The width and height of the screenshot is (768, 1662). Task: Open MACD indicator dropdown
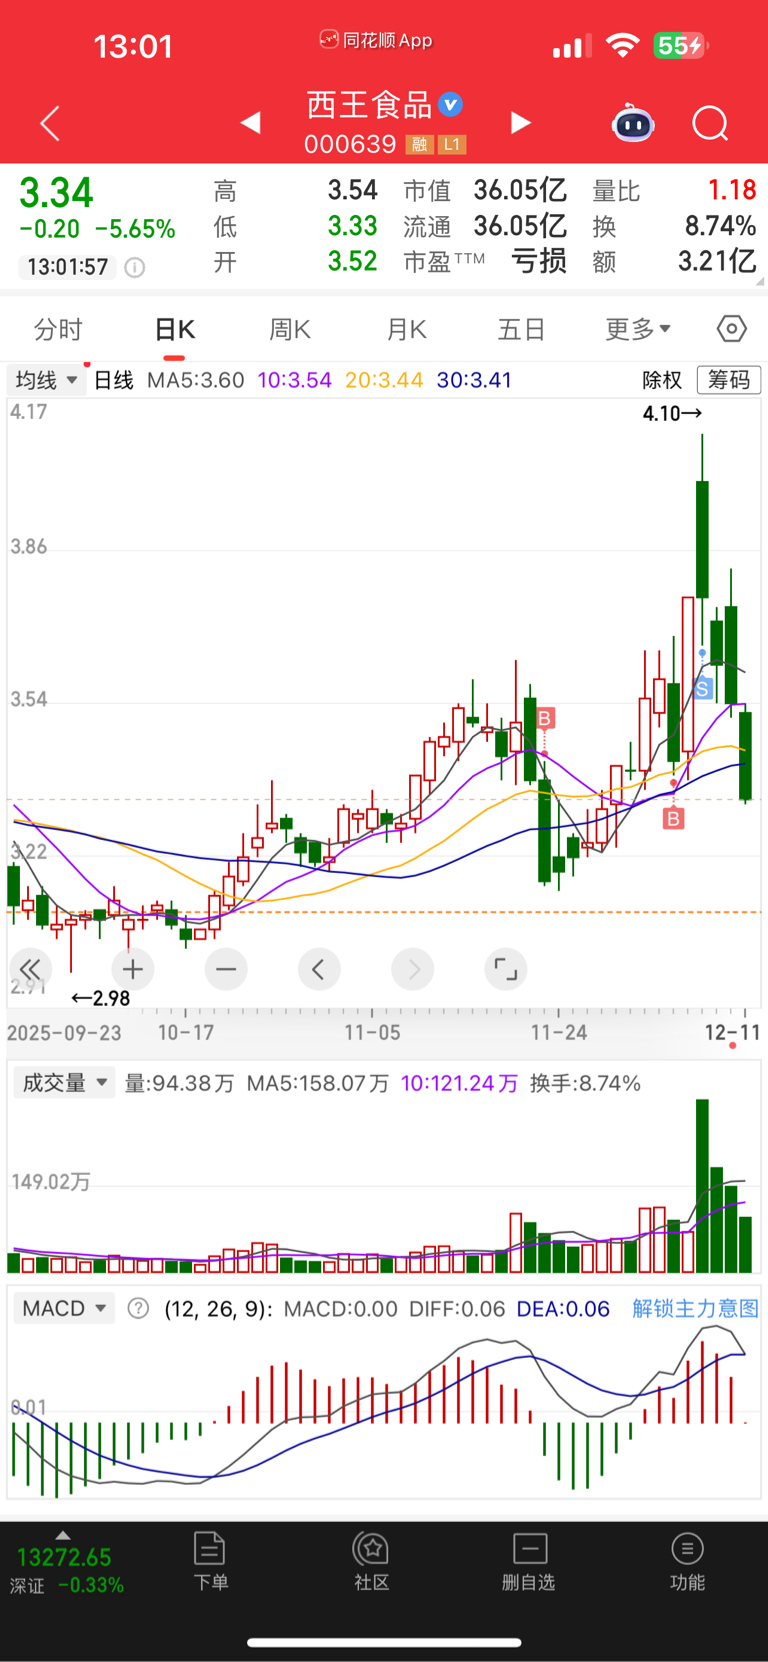click(64, 1309)
